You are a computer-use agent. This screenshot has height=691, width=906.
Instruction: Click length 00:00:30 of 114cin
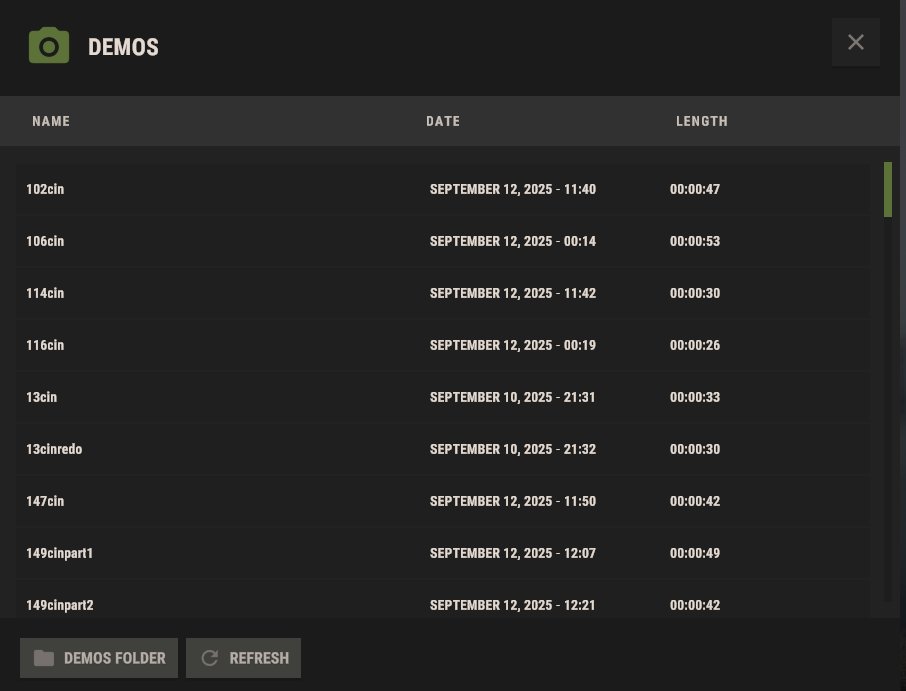(695, 294)
